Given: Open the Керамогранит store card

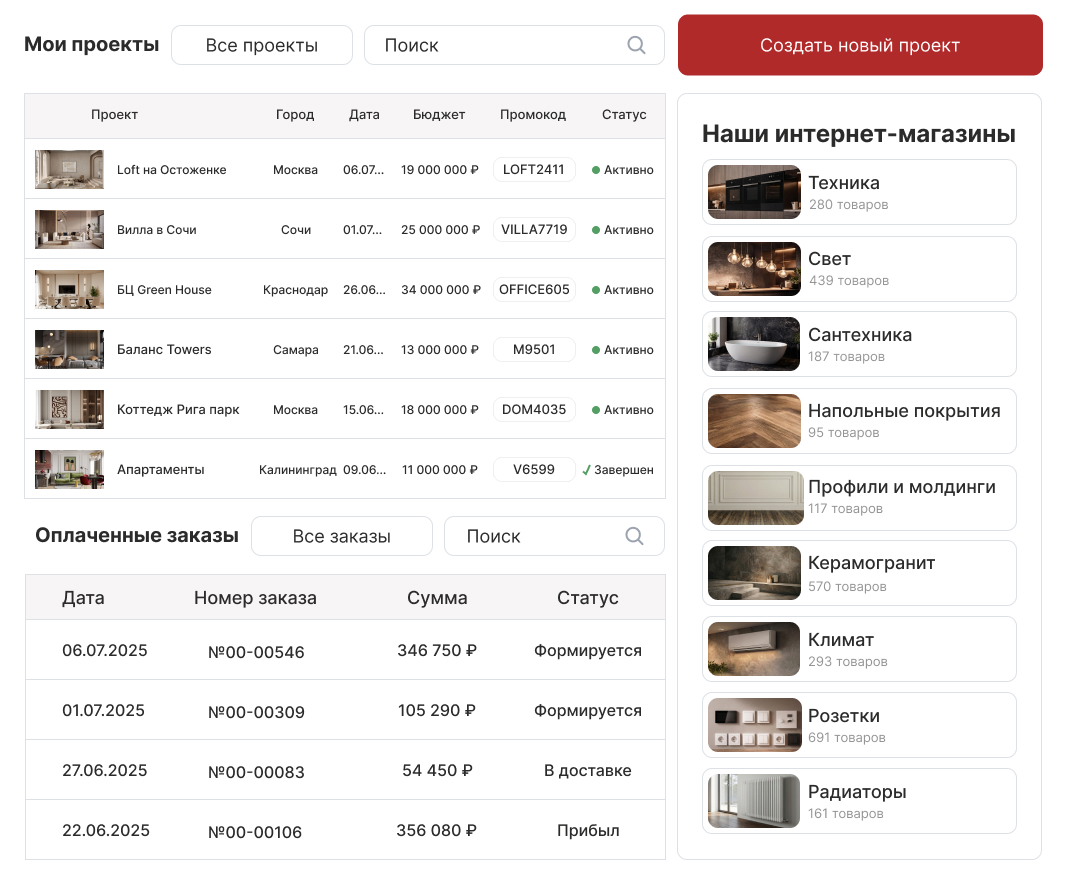Looking at the screenshot, I should pyautogui.click(x=859, y=573).
